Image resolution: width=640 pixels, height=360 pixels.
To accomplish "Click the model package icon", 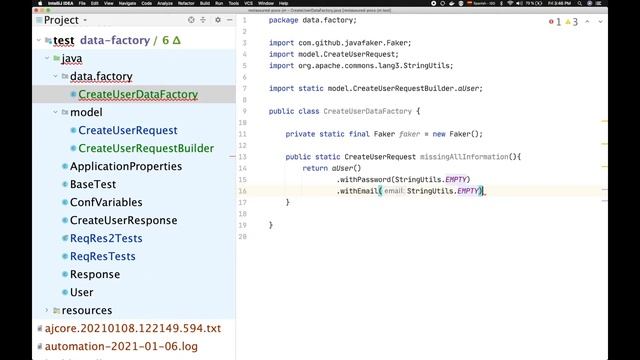I will click(64, 112).
